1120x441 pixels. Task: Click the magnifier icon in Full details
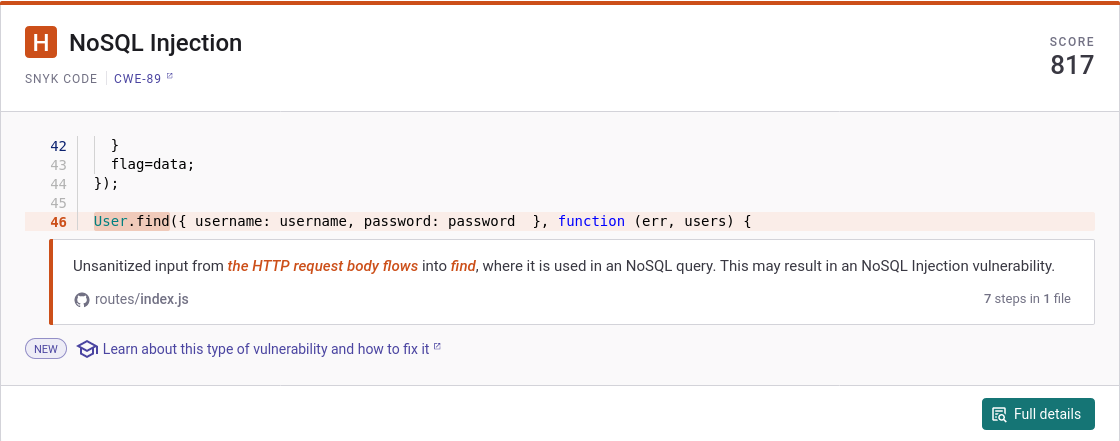click(x=999, y=414)
